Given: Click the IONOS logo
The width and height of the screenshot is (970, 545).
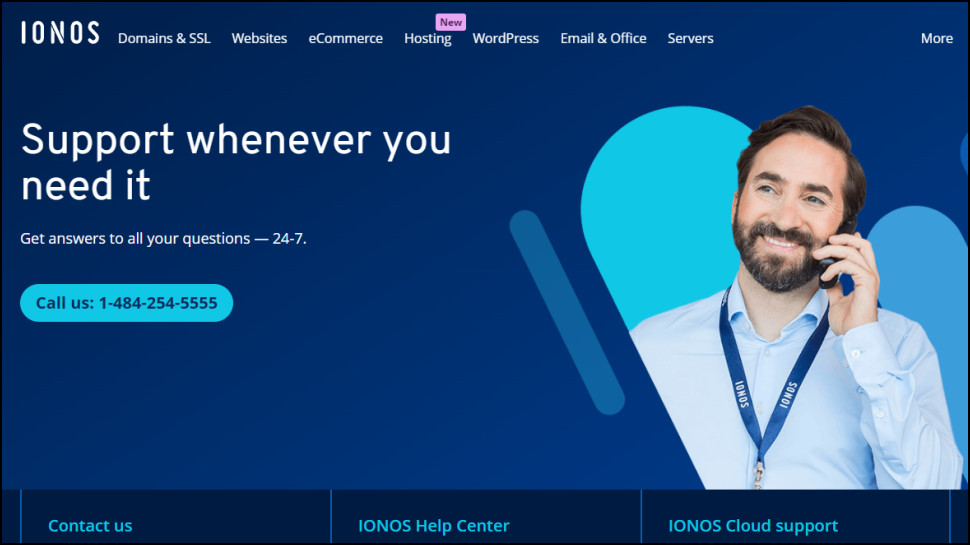Looking at the screenshot, I should pyautogui.click(x=60, y=33).
